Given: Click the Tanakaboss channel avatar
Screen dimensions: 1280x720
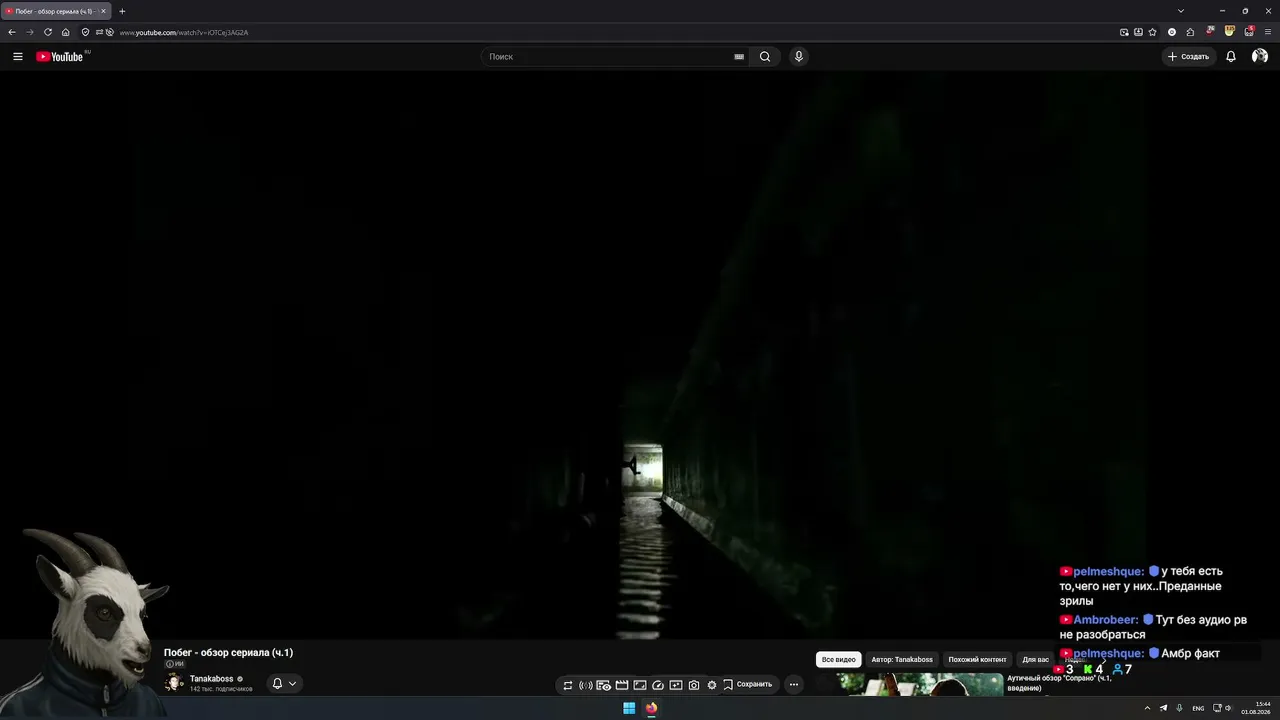Looking at the screenshot, I should (173, 683).
